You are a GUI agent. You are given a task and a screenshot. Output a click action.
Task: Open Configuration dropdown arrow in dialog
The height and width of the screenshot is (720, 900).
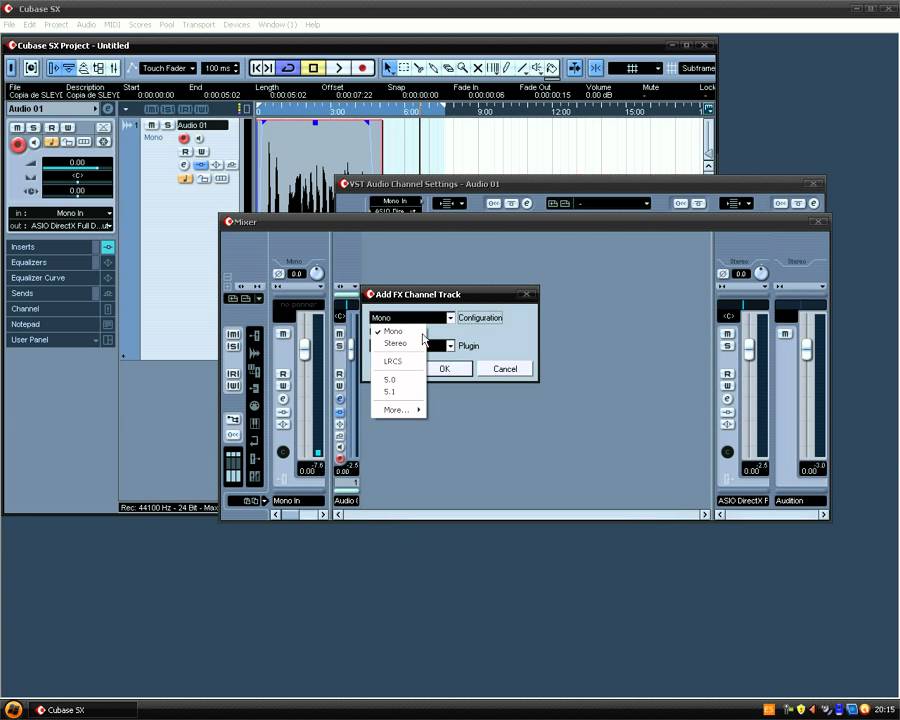coord(451,318)
